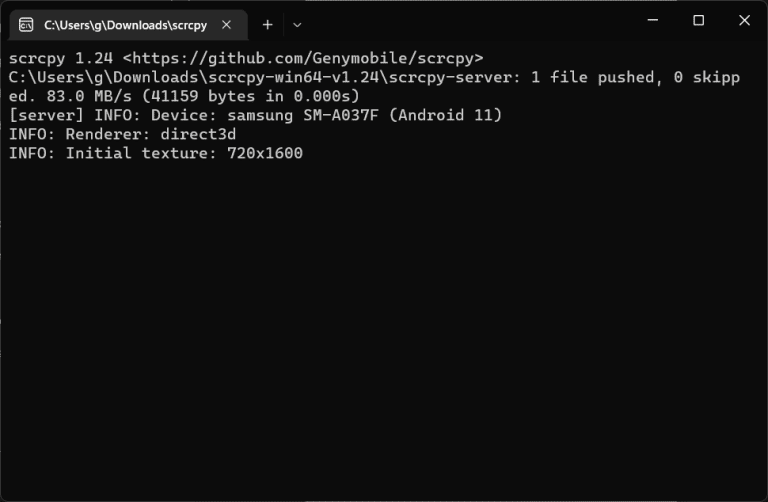This screenshot has height=502, width=768.
Task: Expand the new tab profile dropdown chevron
Action: click(x=297, y=25)
